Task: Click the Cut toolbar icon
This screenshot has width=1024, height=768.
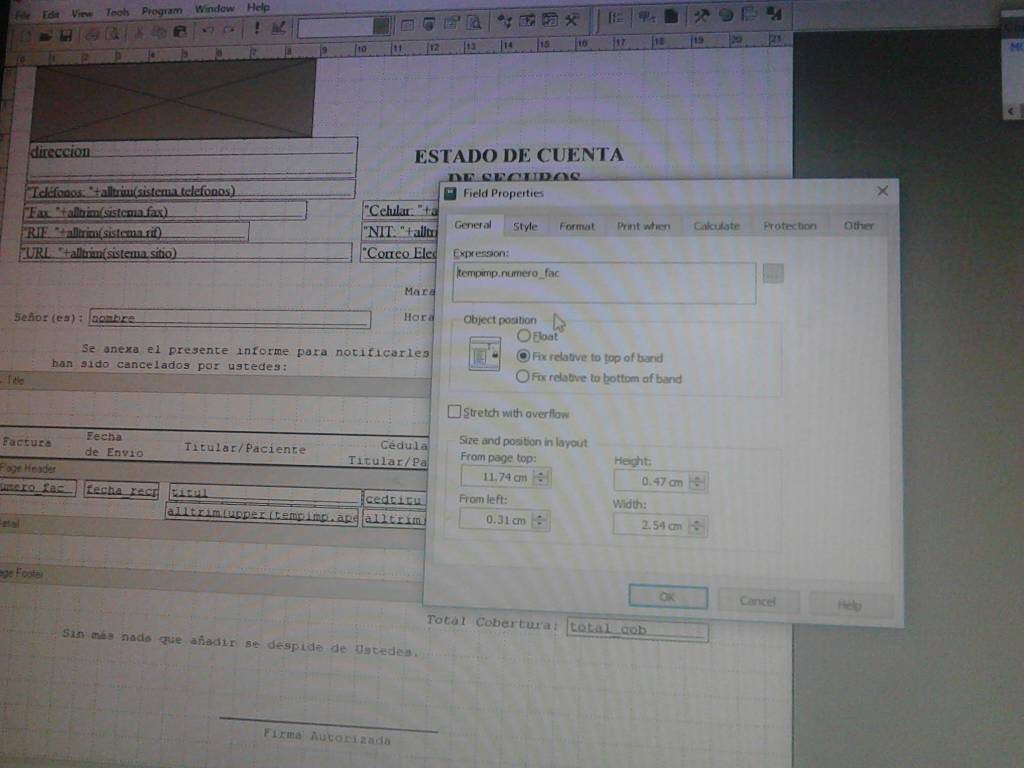Action: pos(138,32)
